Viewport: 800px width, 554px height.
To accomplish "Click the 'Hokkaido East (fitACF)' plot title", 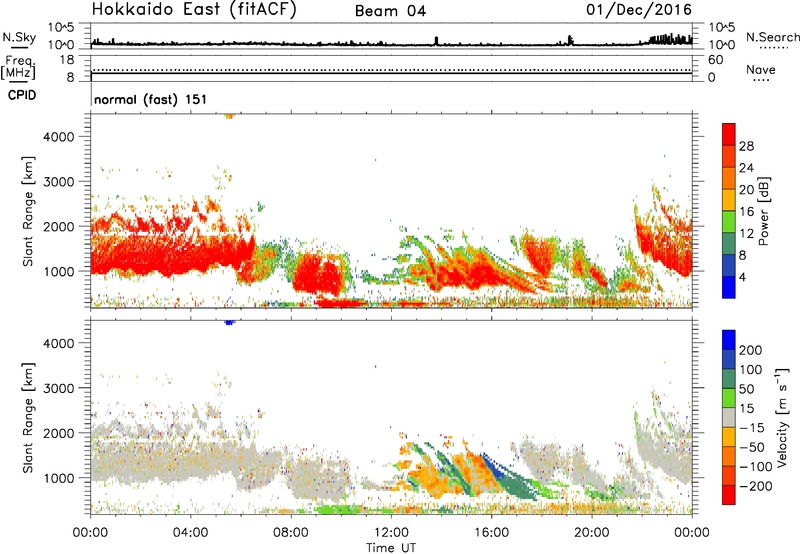I will (x=194, y=10).
